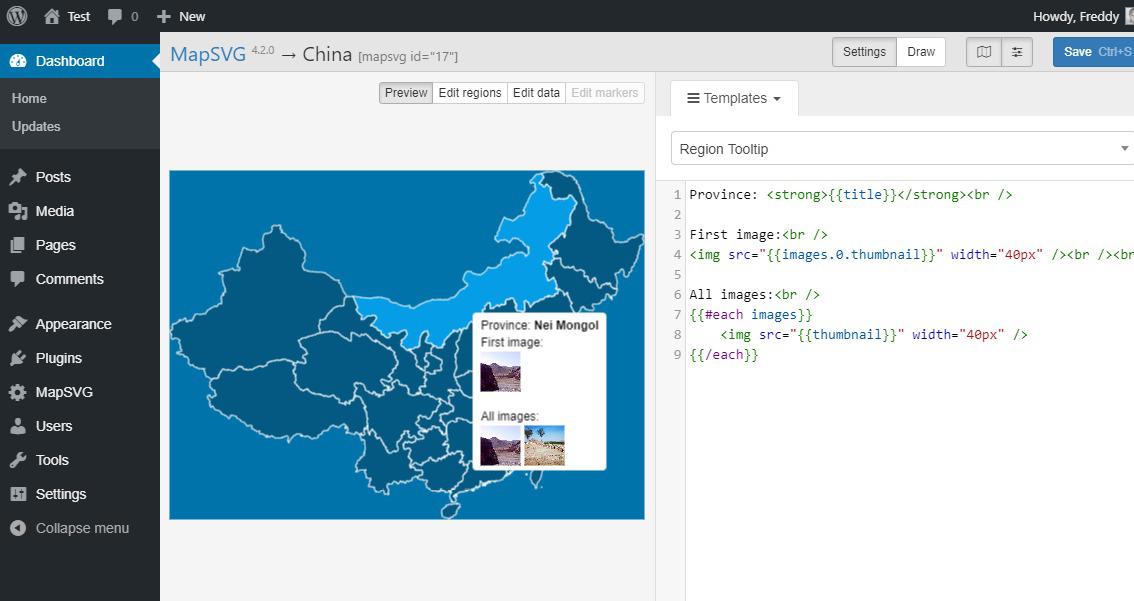Image resolution: width=1134 pixels, height=601 pixels.
Task: Click the Tools wrench icon
Action: pyautogui.click(x=18, y=460)
